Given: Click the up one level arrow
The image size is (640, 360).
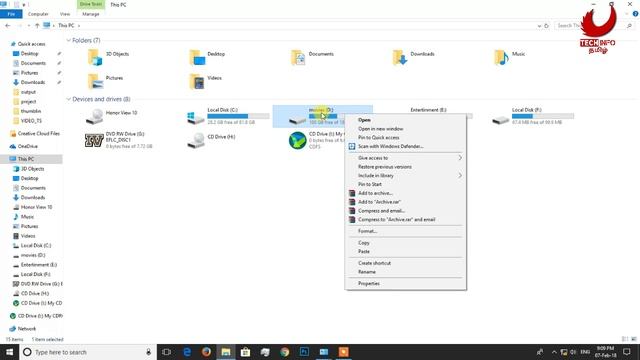Looking at the screenshot, I should [37, 25].
